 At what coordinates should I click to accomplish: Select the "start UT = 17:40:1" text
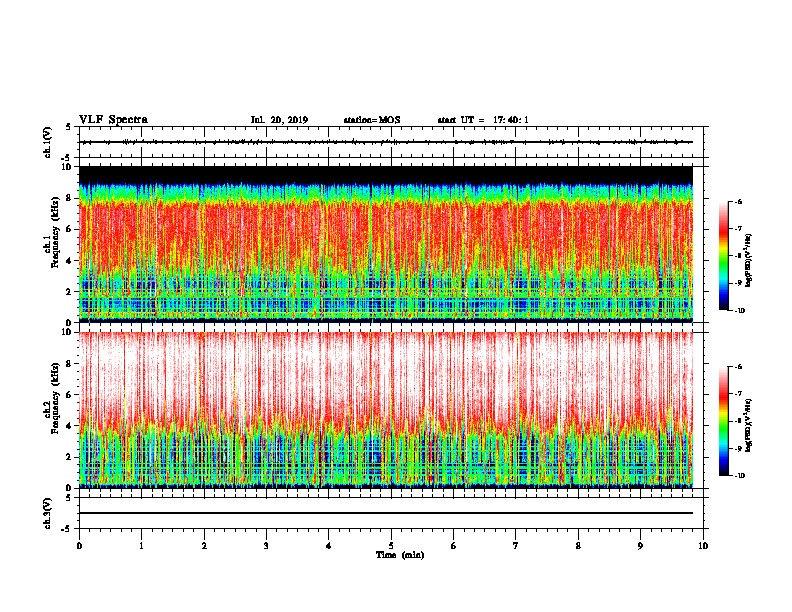point(483,120)
